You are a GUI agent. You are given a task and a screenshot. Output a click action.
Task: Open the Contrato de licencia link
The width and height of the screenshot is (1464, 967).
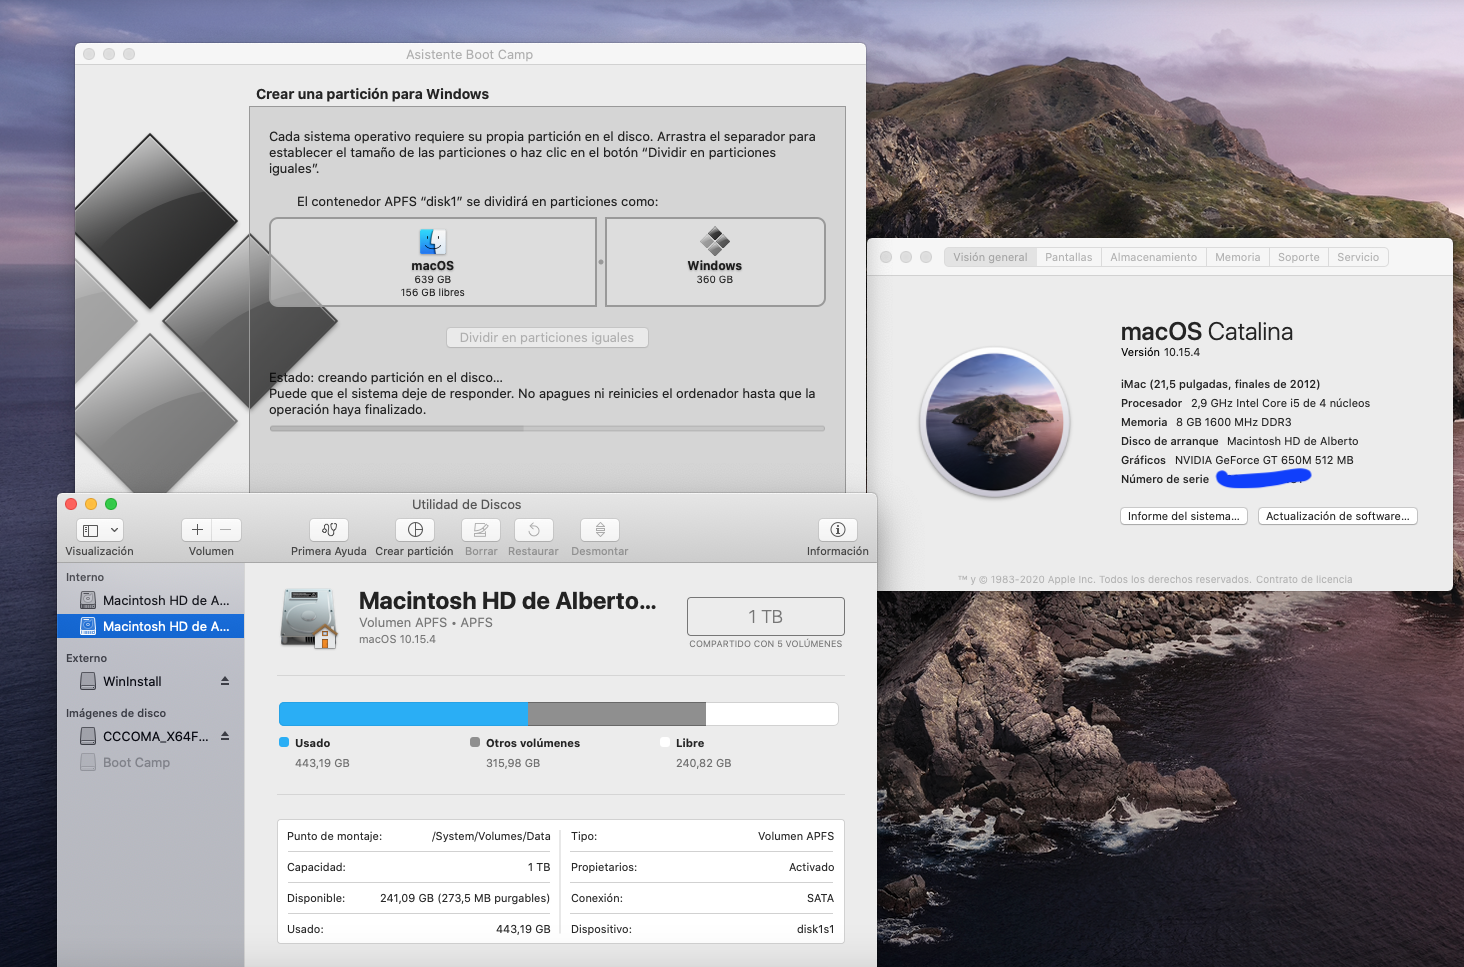pos(1304,580)
